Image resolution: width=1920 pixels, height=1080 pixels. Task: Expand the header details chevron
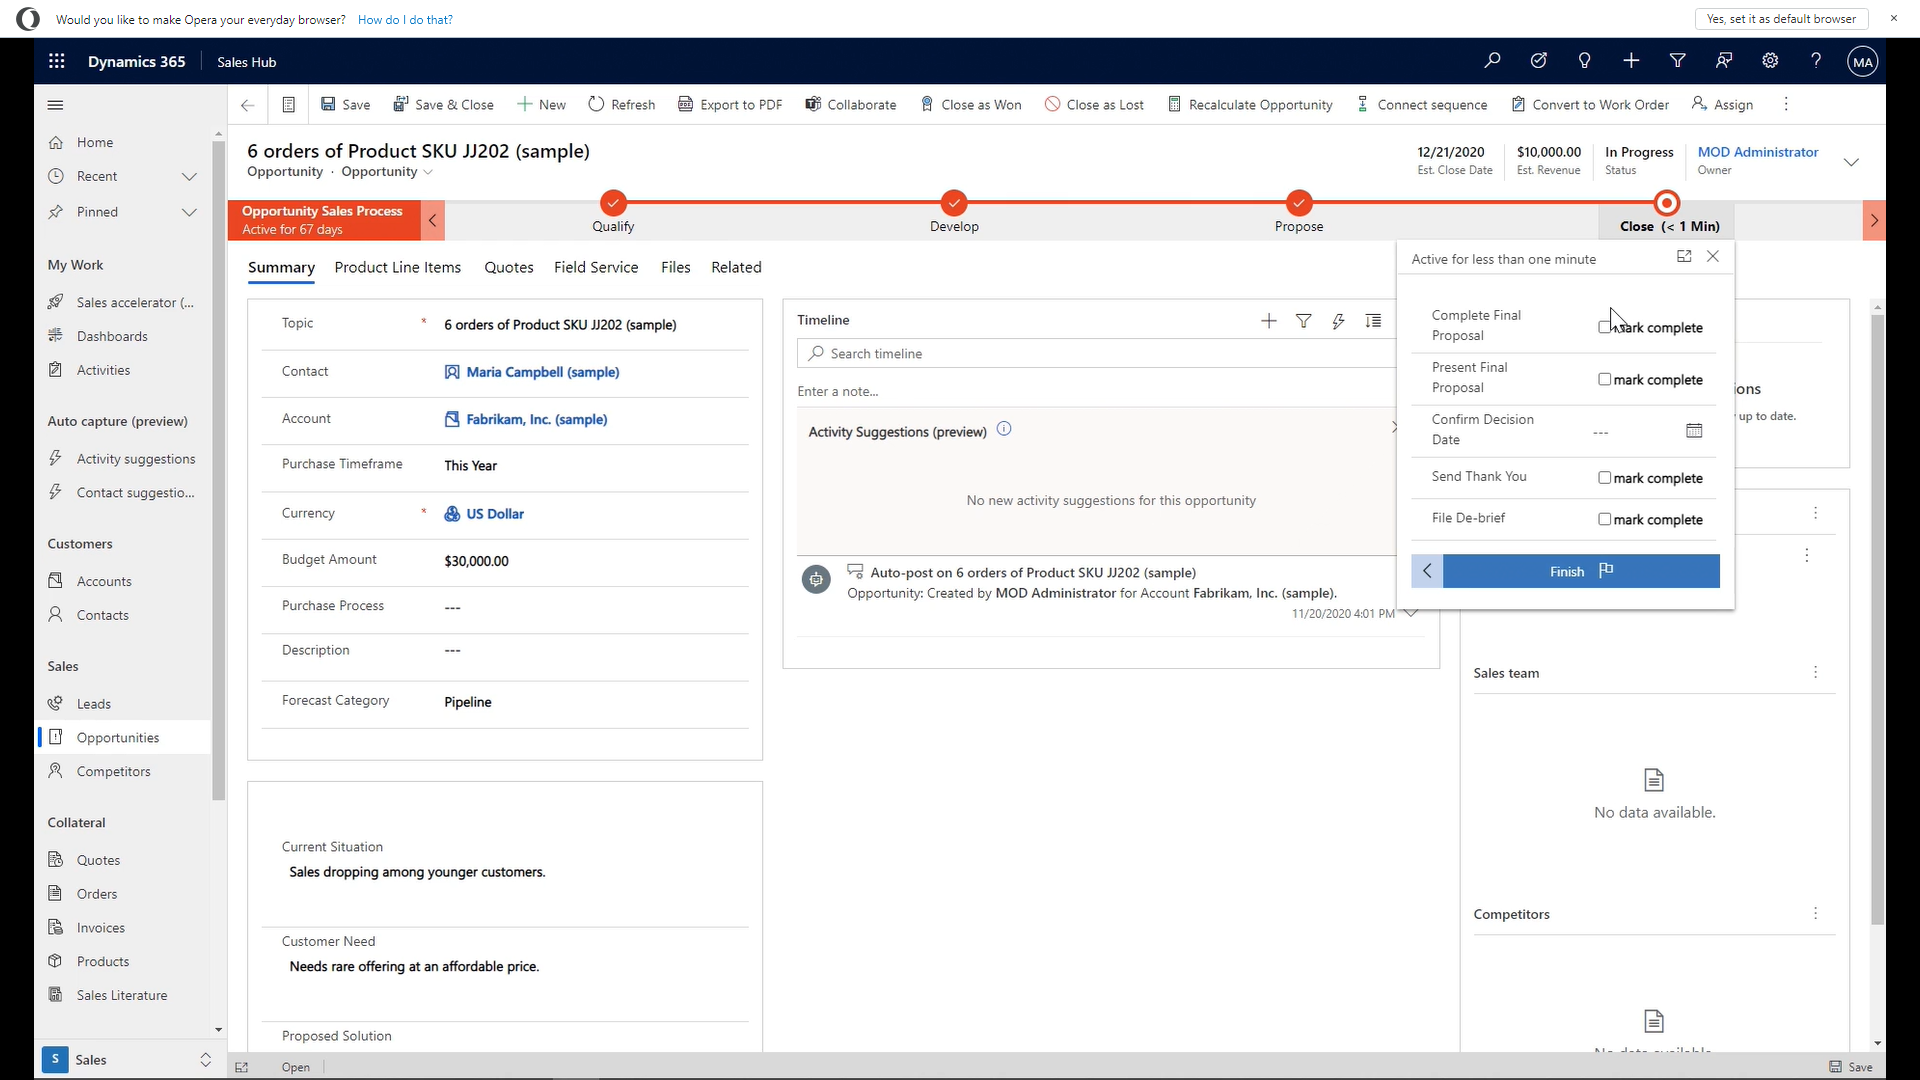point(1851,162)
